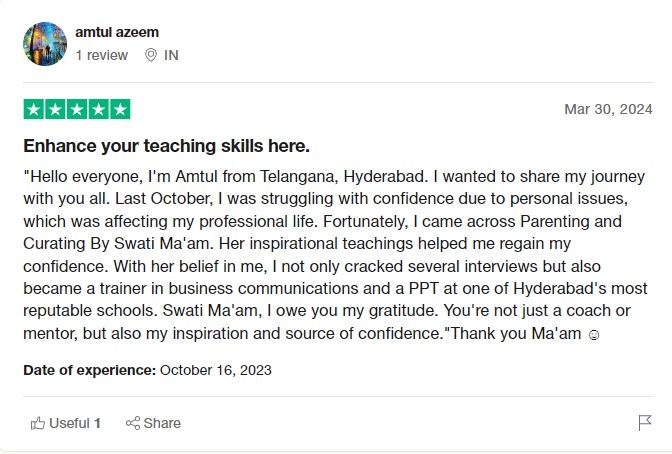The width and height of the screenshot is (672, 454).
Task: Click the location pin icon
Action: coord(151,55)
